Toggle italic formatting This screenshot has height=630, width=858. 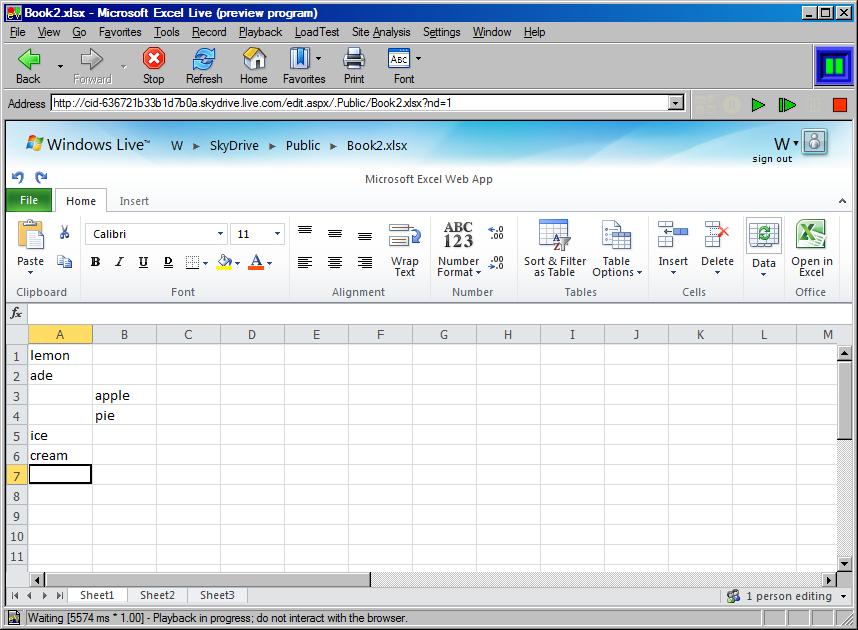(119, 262)
